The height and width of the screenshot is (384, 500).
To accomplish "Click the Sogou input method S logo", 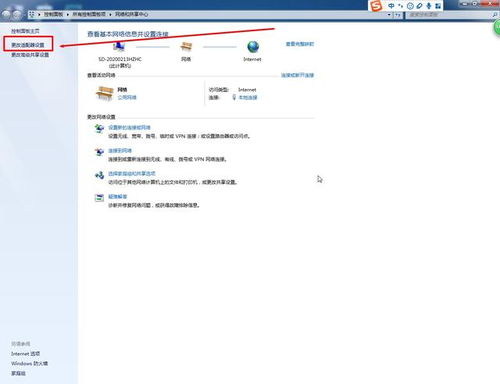I will [x=376, y=6].
